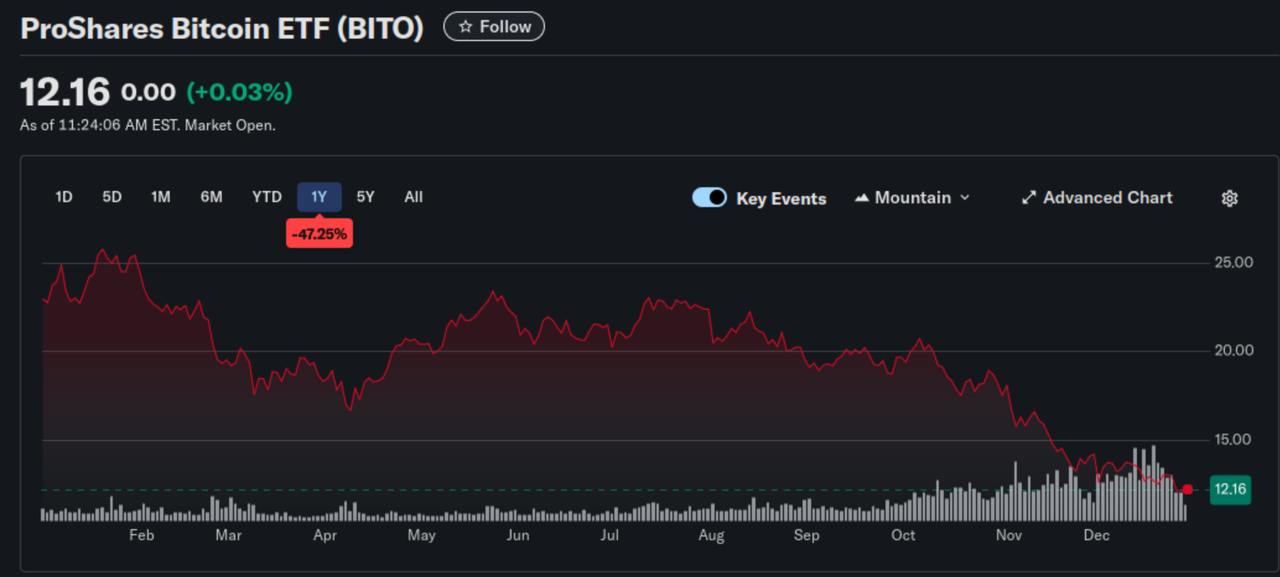
Task: Open chart settings gear icon
Action: [x=1230, y=198]
